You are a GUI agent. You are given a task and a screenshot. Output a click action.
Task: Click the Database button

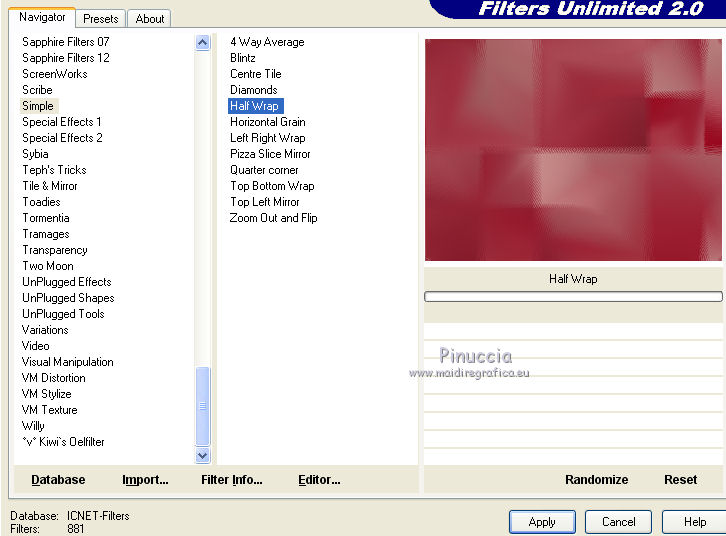[x=58, y=480]
